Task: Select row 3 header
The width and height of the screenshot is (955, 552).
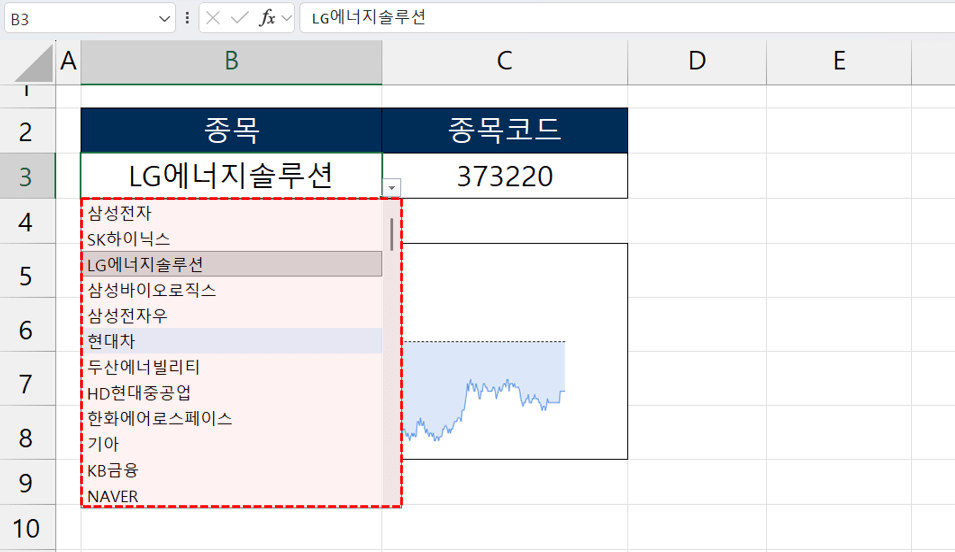Action: [27, 176]
